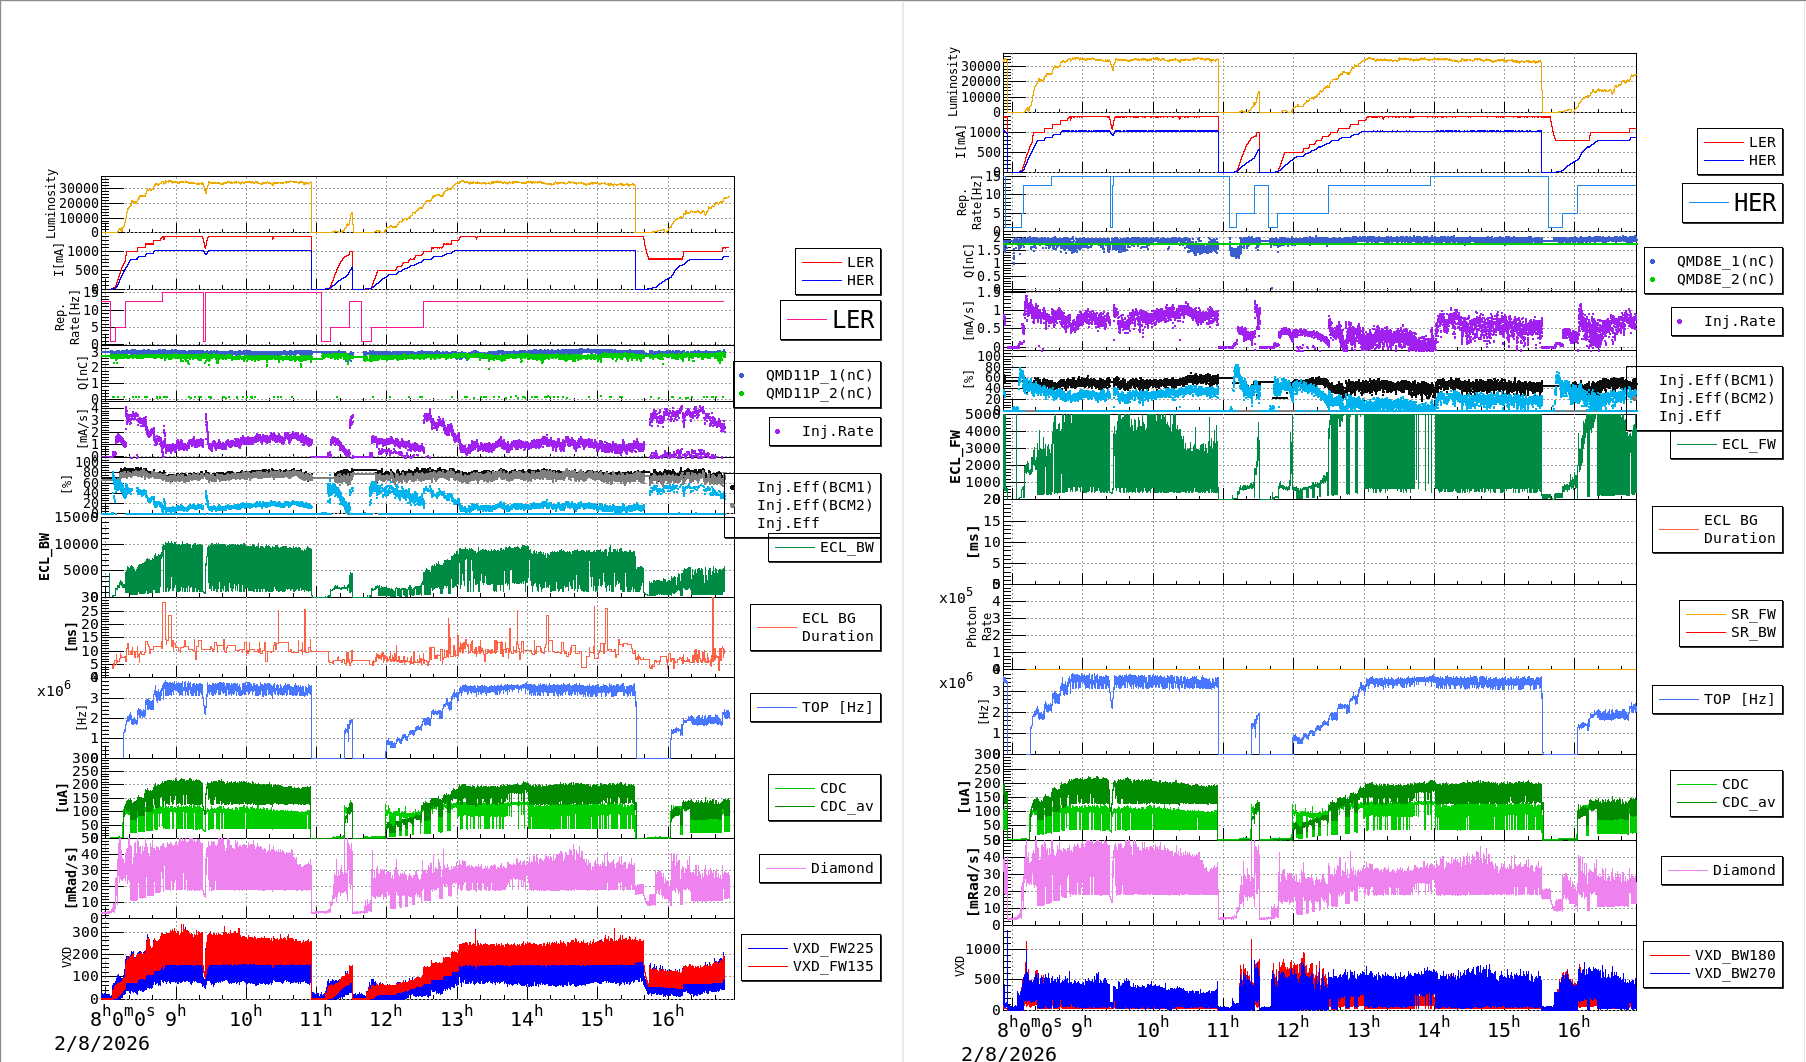Viewport: 1806px width, 1062px height.
Task: Select QMD8E_2(nC) legend entry
Action: pos(1726,279)
